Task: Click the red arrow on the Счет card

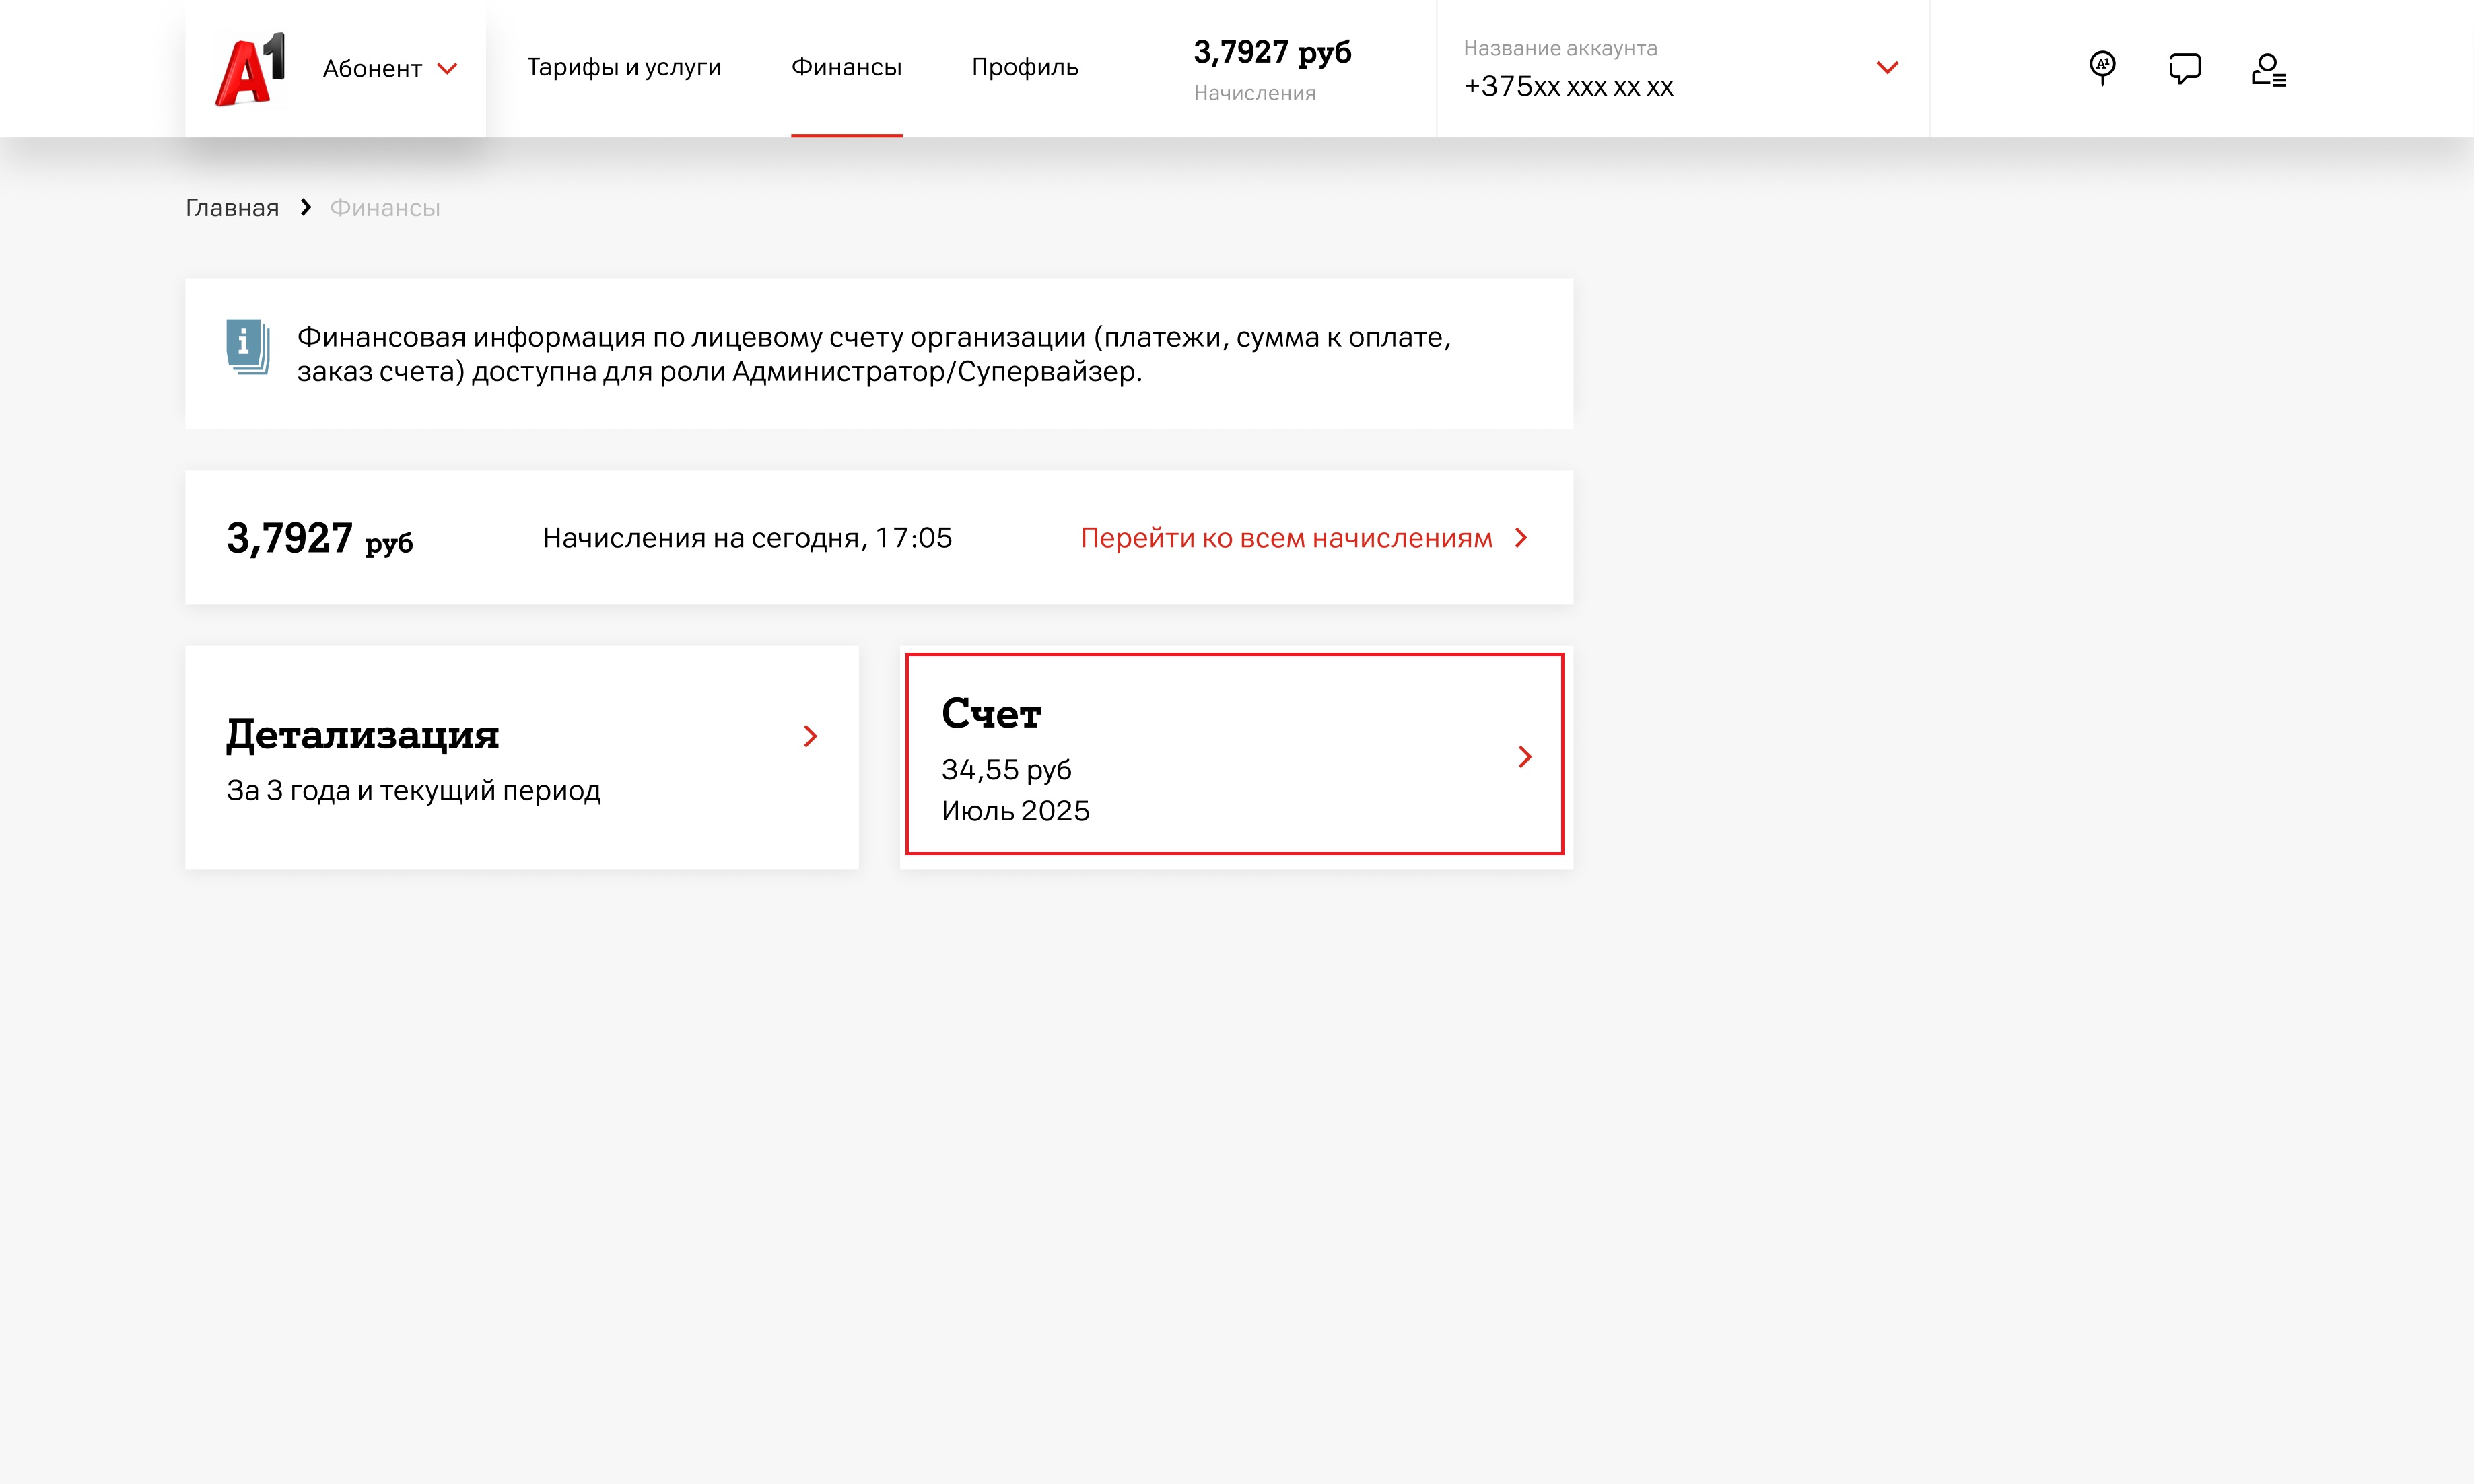Action: click(x=1524, y=757)
